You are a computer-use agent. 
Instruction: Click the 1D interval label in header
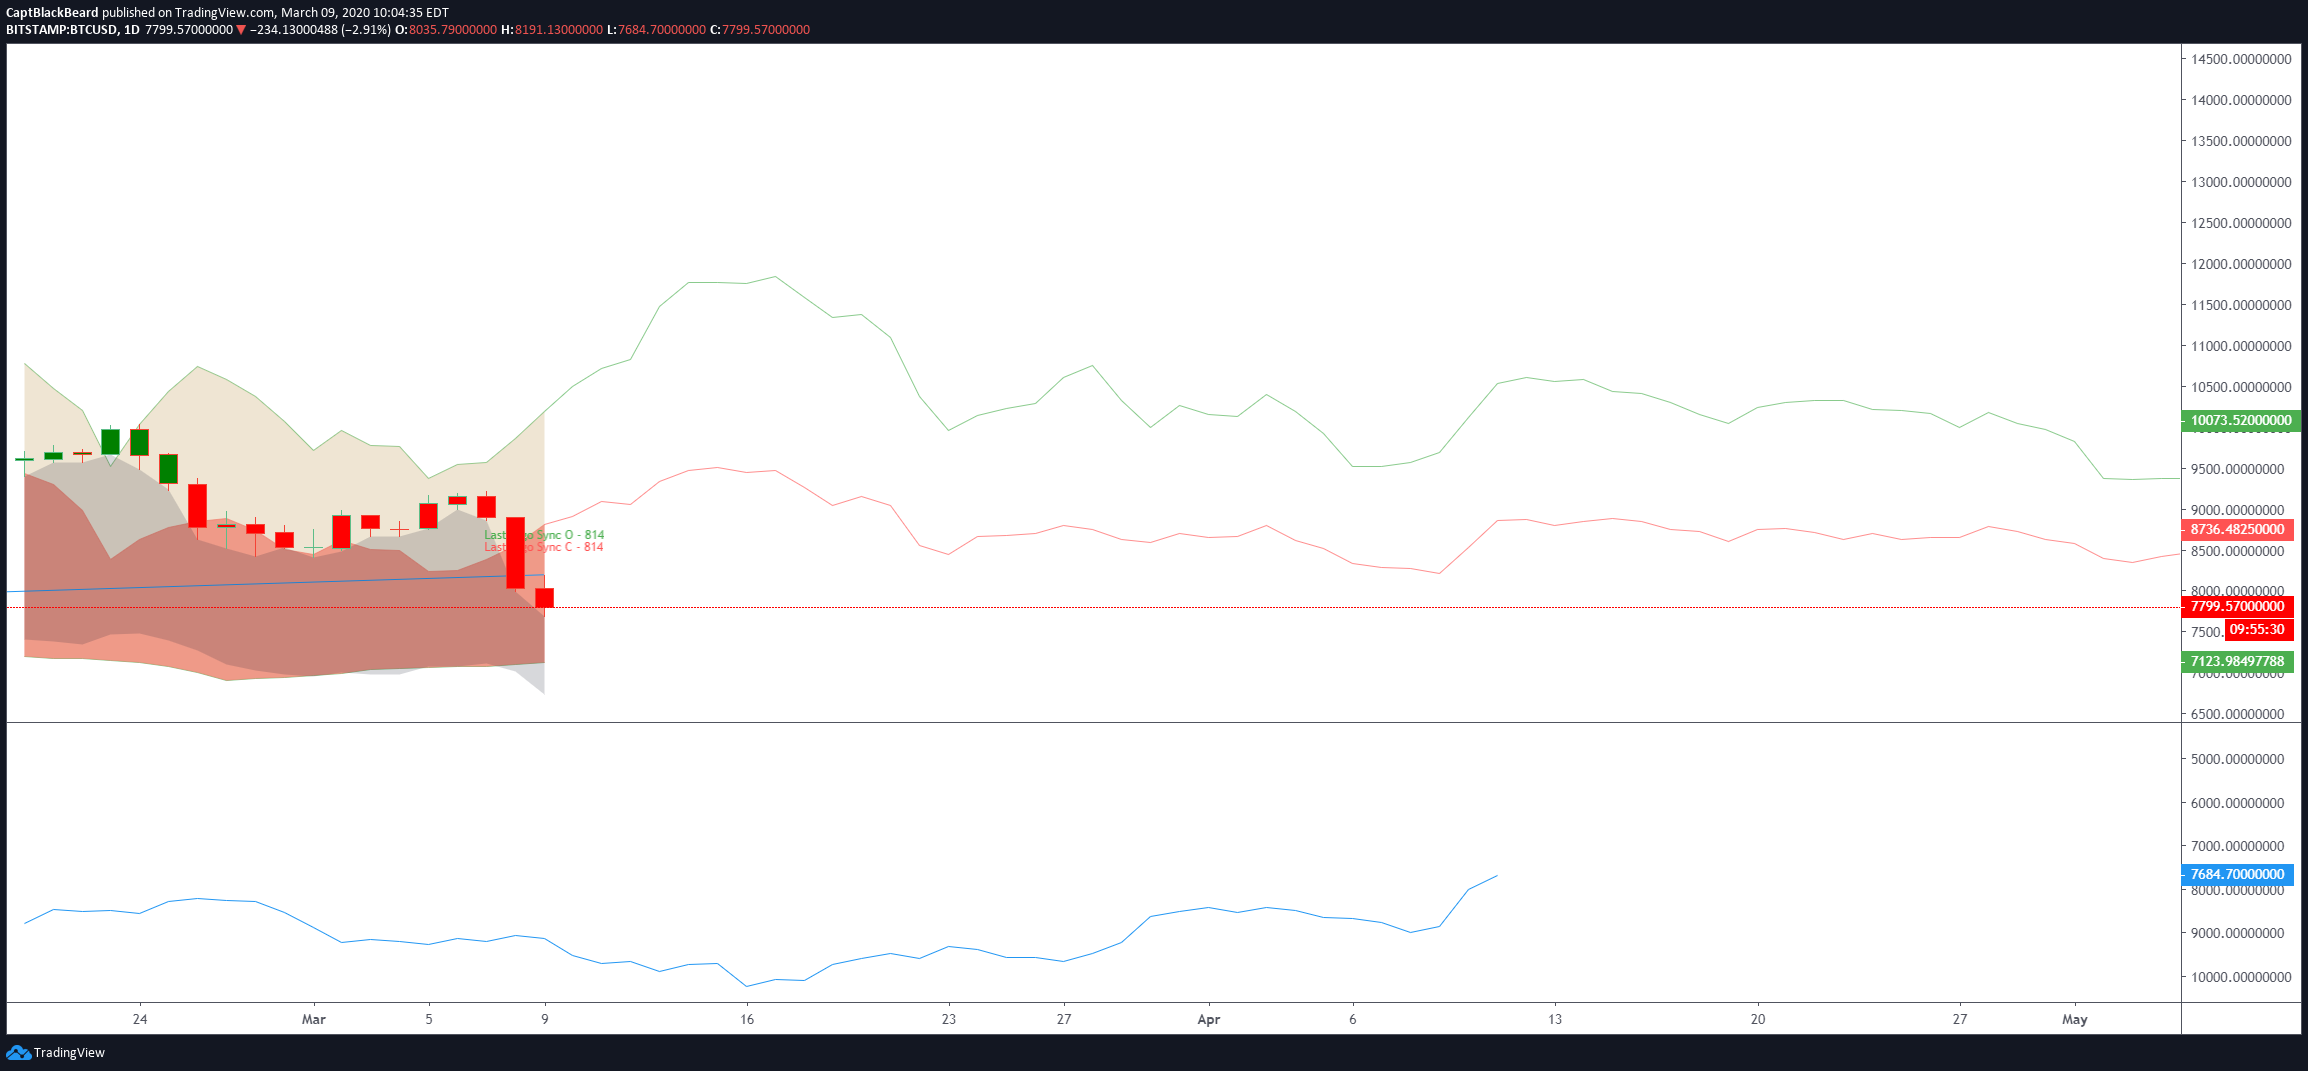(132, 30)
